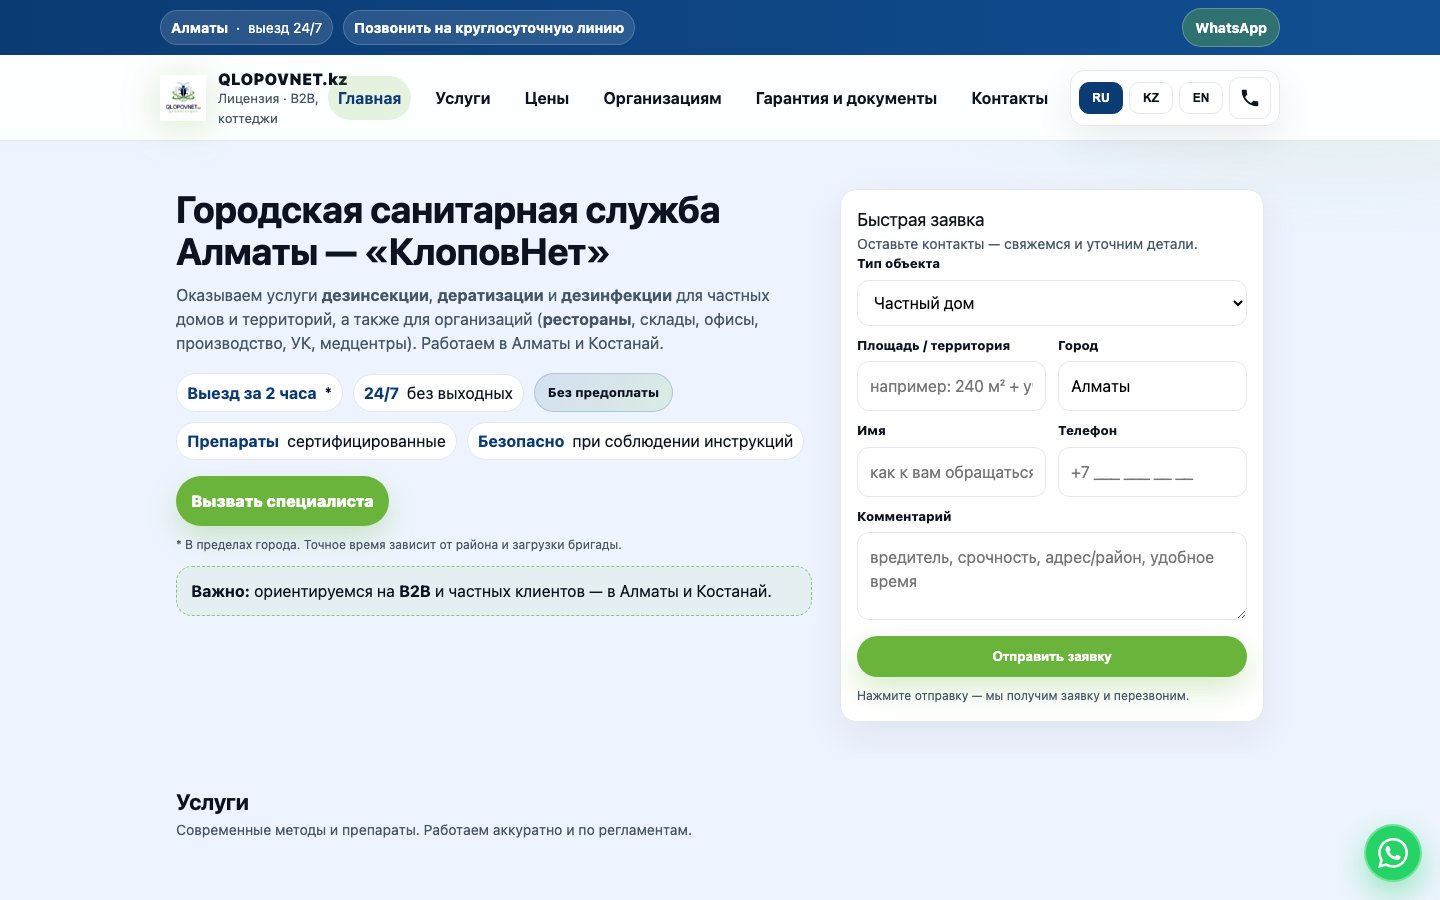Click the Лицензия B2B коттеджи tagline
The image size is (1440, 900).
click(x=268, y=108)
